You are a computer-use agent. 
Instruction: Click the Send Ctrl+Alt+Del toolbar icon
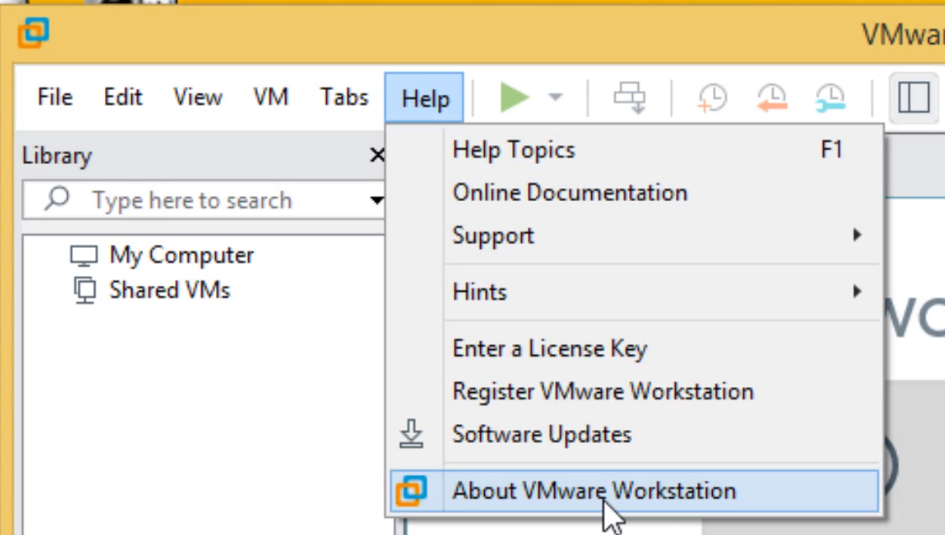(630, 98)
